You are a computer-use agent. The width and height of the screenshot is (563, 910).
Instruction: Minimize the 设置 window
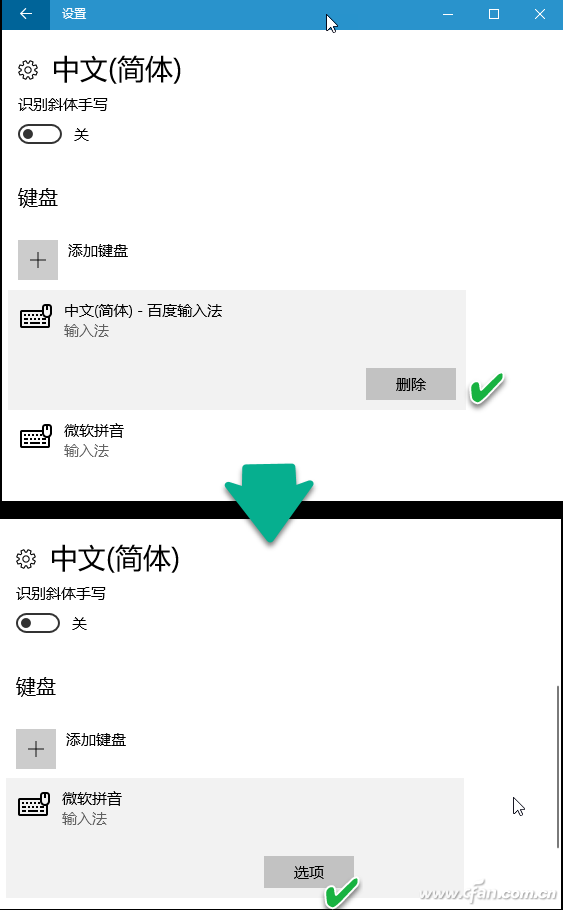[448, 14]
